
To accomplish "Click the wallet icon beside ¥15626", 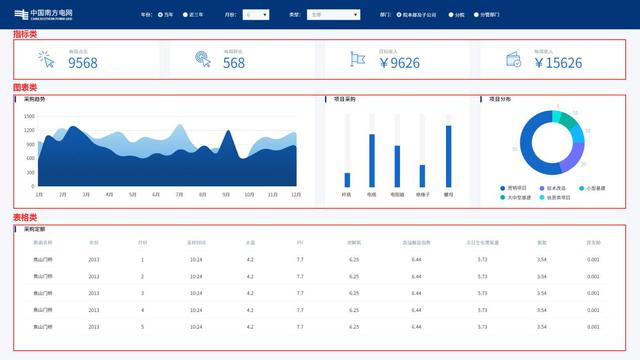I will tap(513, 60).
